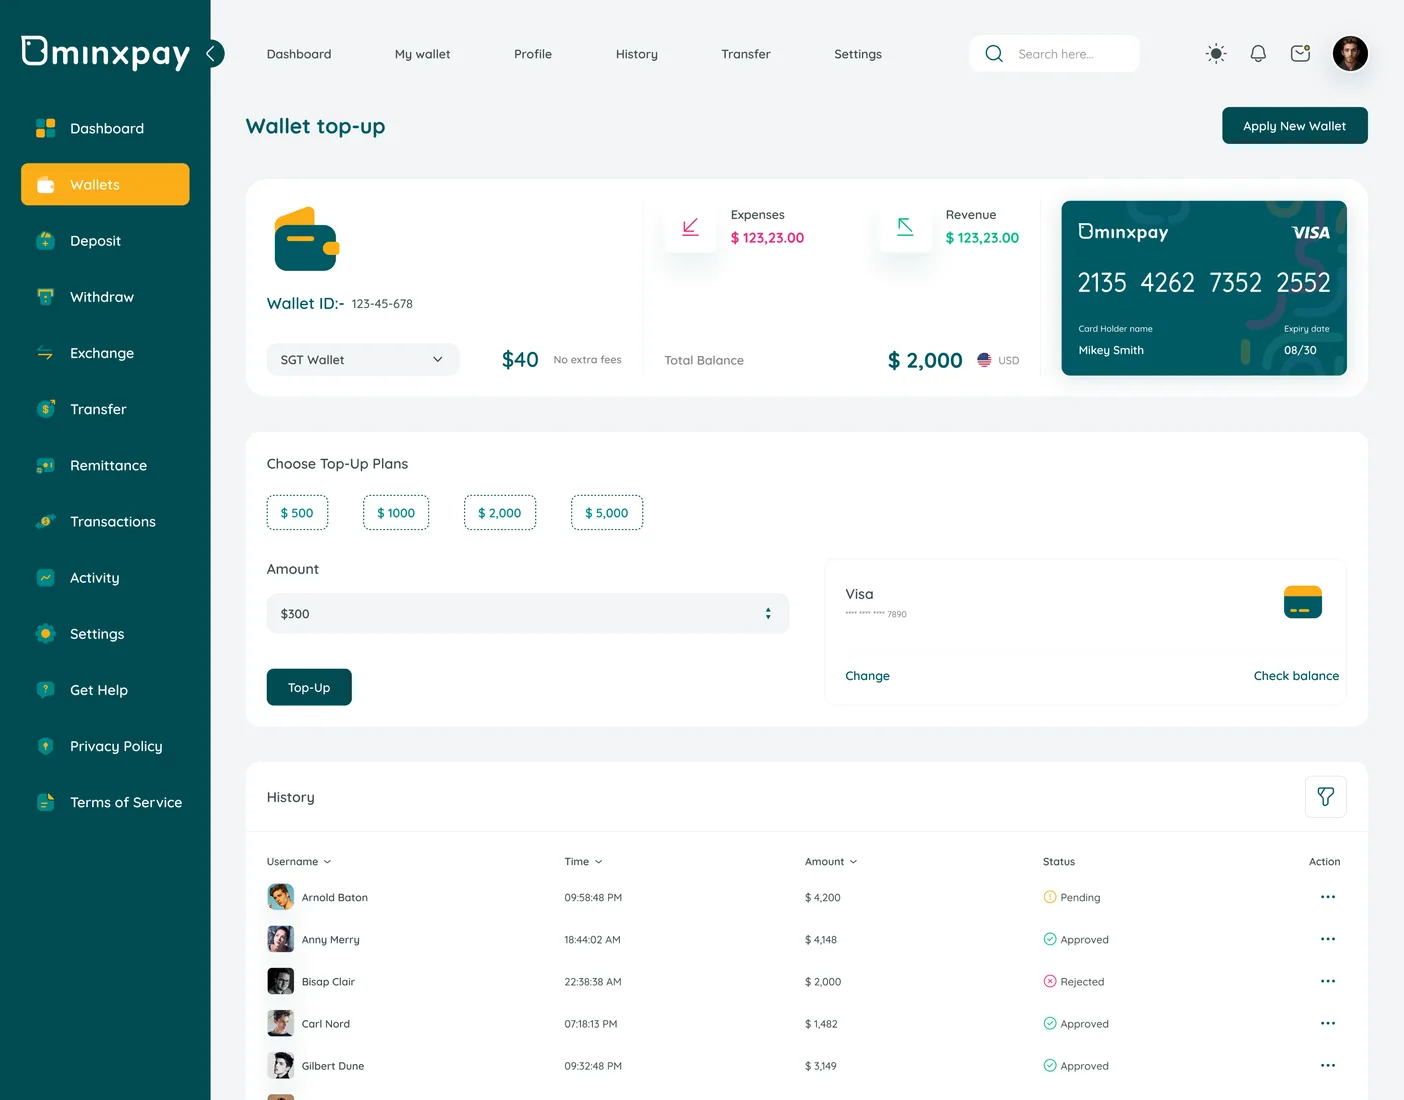
Task: Click the Visa payment card icon
Action: point(1303,602)
